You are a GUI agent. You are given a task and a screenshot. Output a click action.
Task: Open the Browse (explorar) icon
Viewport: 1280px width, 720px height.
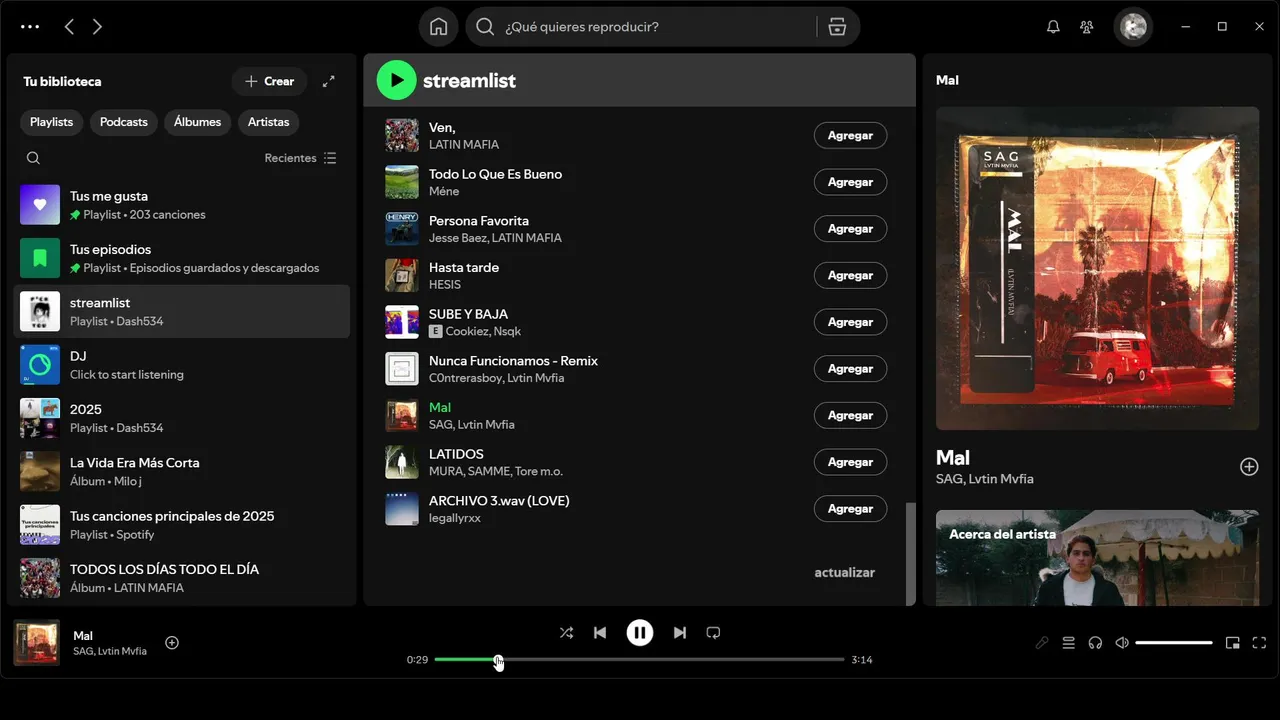837,27
